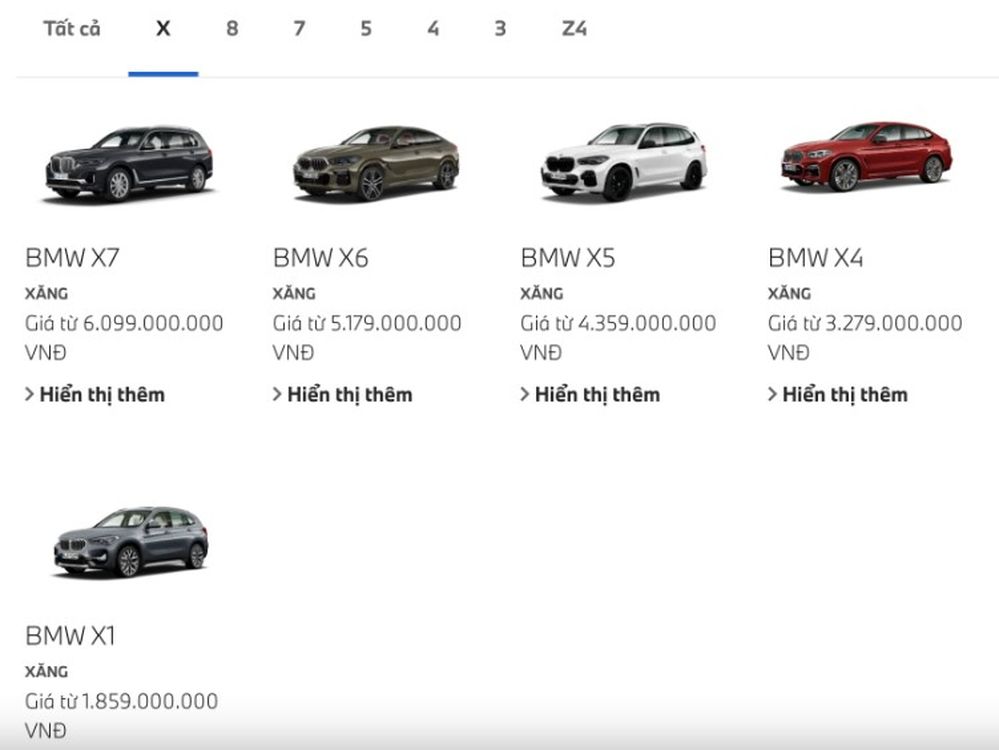999x750 pixels.
Task: Click the XĂNG label under BMW X5
Action: click(542, 293)
